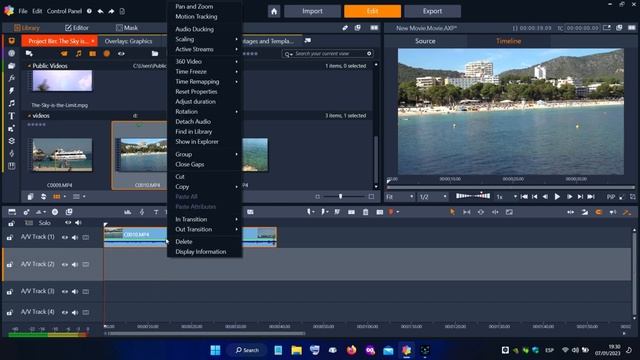Click the Export button
Viewport: 640px width, 360px height.
point(432,11)
